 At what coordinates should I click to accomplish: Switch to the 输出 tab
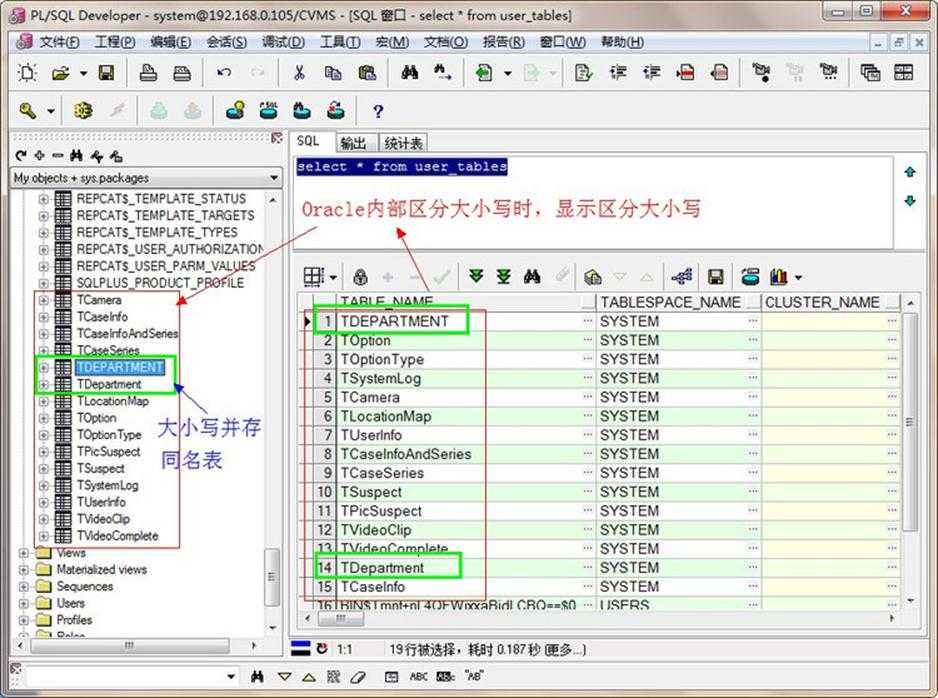click(353, 143)
